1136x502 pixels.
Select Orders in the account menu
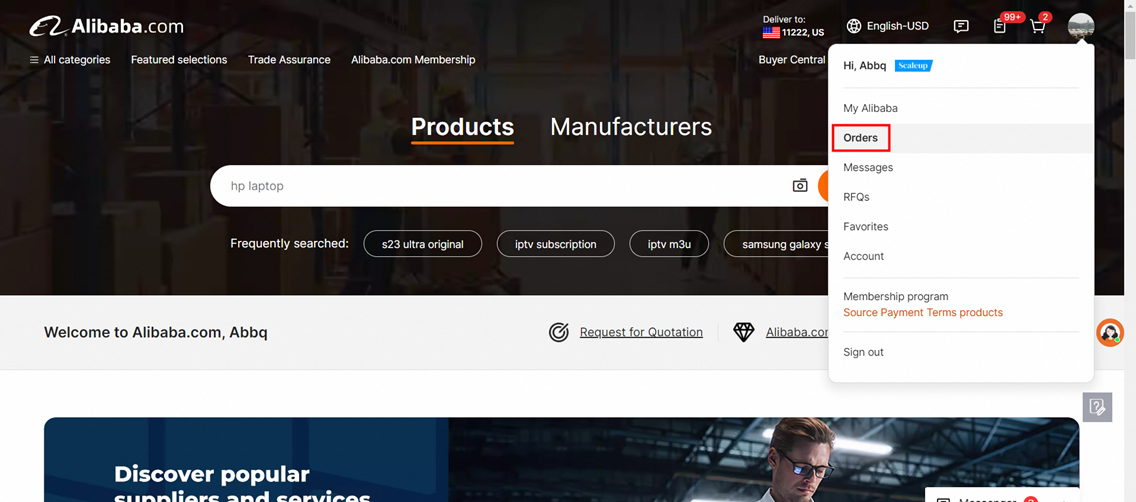click(861, 138)
